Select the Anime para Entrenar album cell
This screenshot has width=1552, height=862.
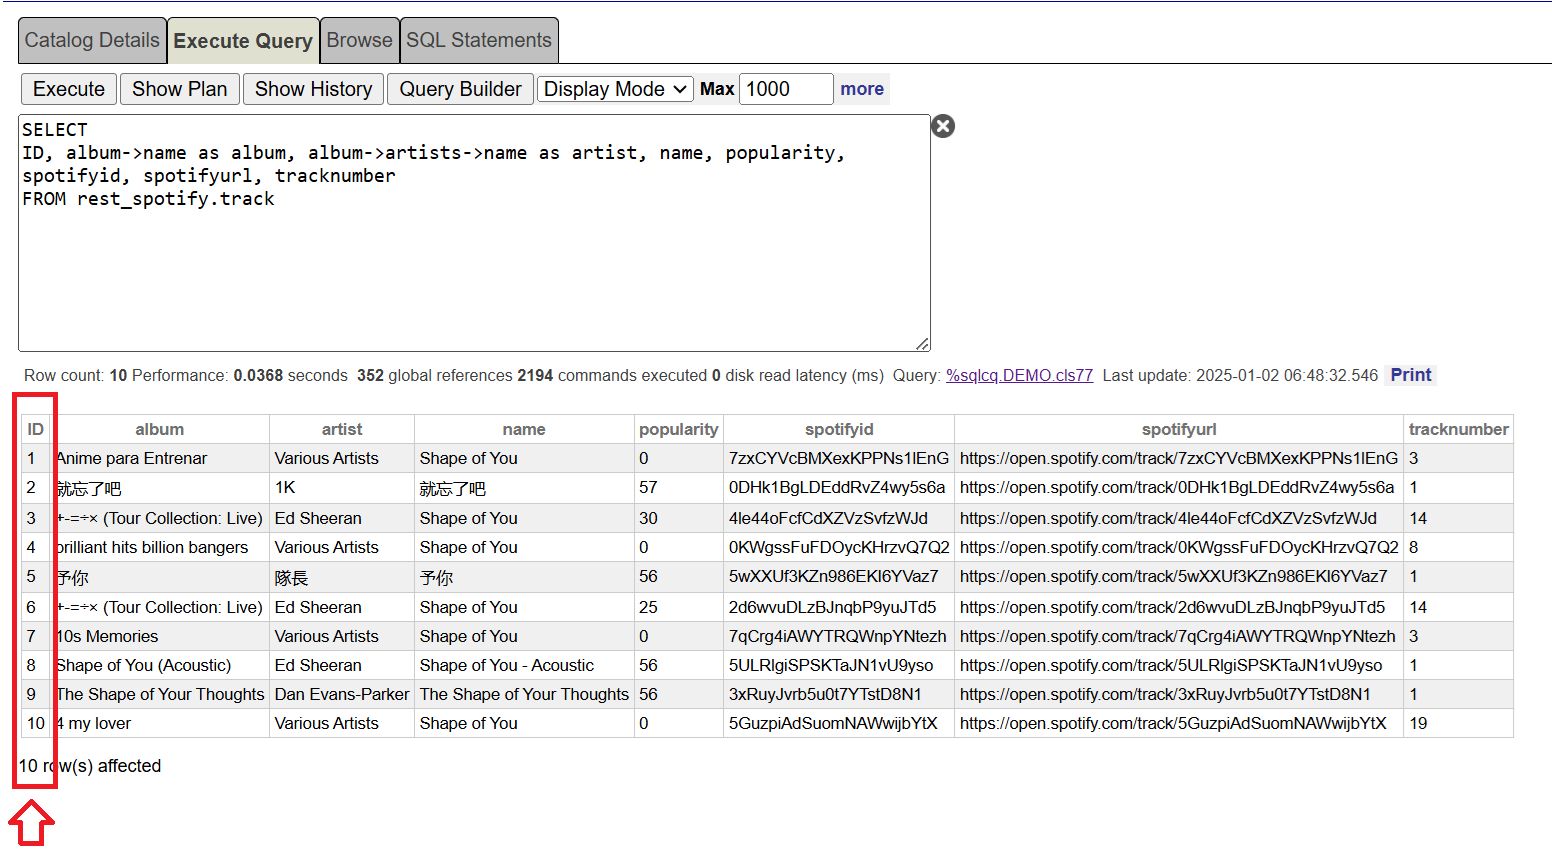pos(160,458)
